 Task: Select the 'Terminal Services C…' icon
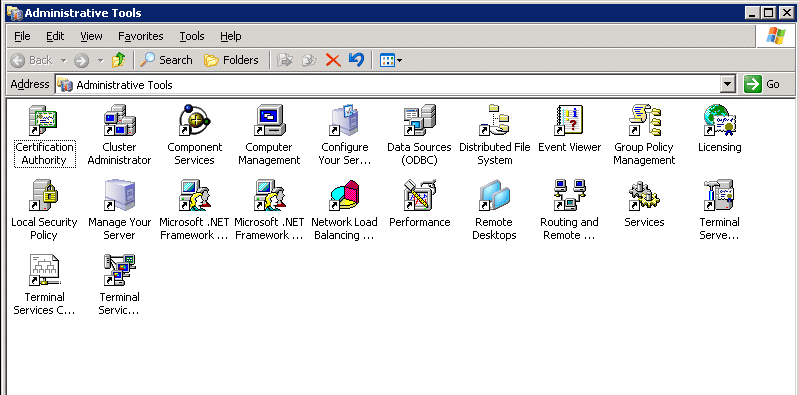[44, 270]
